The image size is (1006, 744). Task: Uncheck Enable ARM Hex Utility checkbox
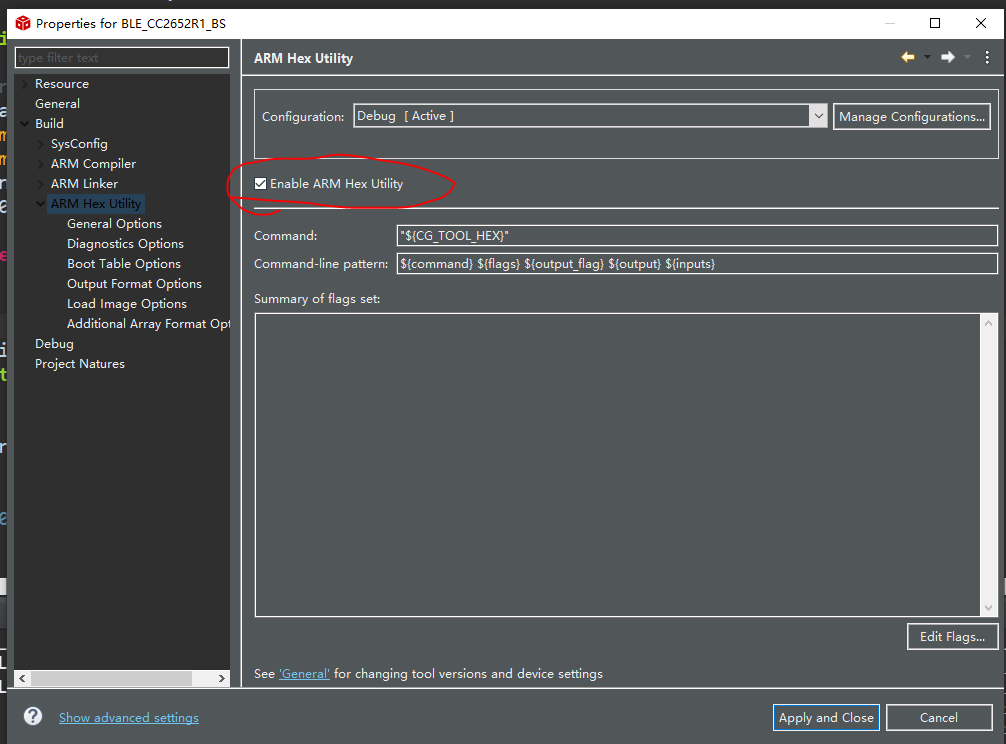pyautogui.click(x=260, y=184)
